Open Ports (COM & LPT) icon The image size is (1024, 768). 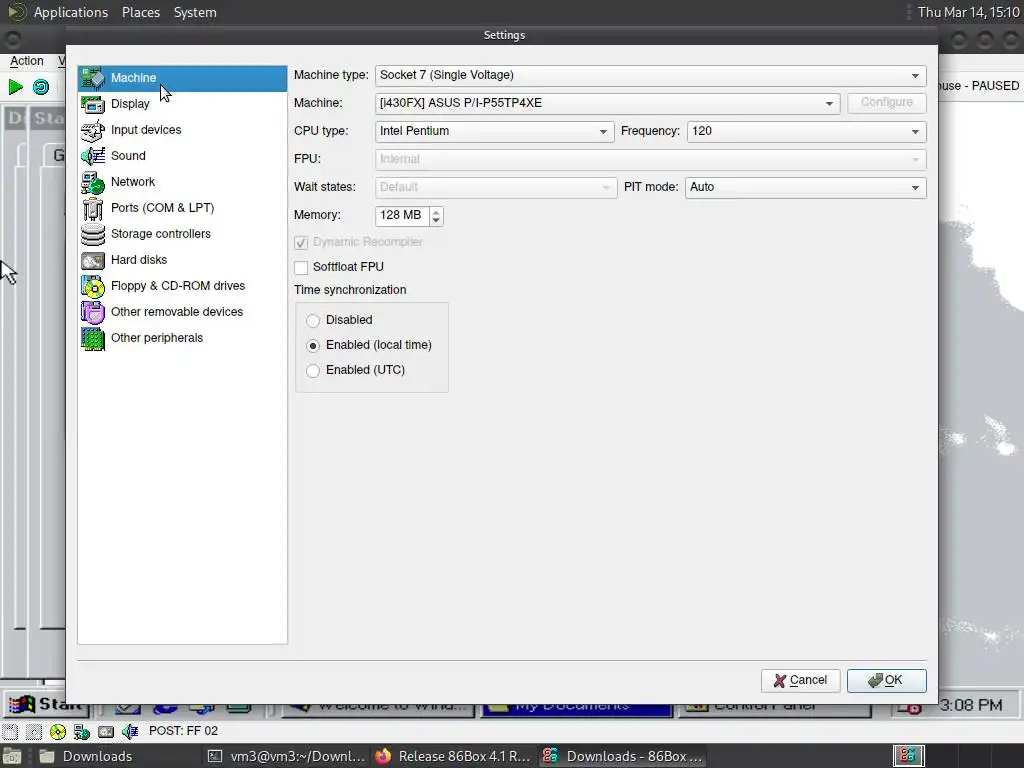[93, 208]
